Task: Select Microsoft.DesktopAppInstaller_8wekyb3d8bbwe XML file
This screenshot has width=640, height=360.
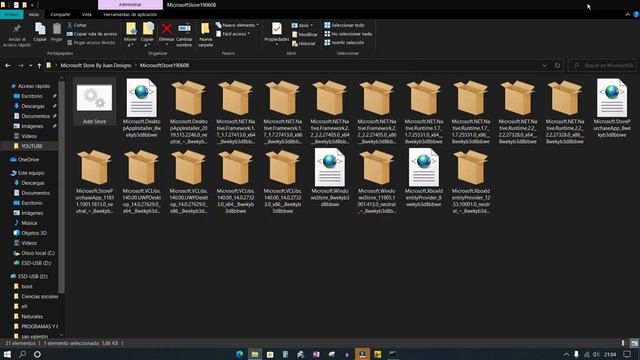Action: pos(142,108)
